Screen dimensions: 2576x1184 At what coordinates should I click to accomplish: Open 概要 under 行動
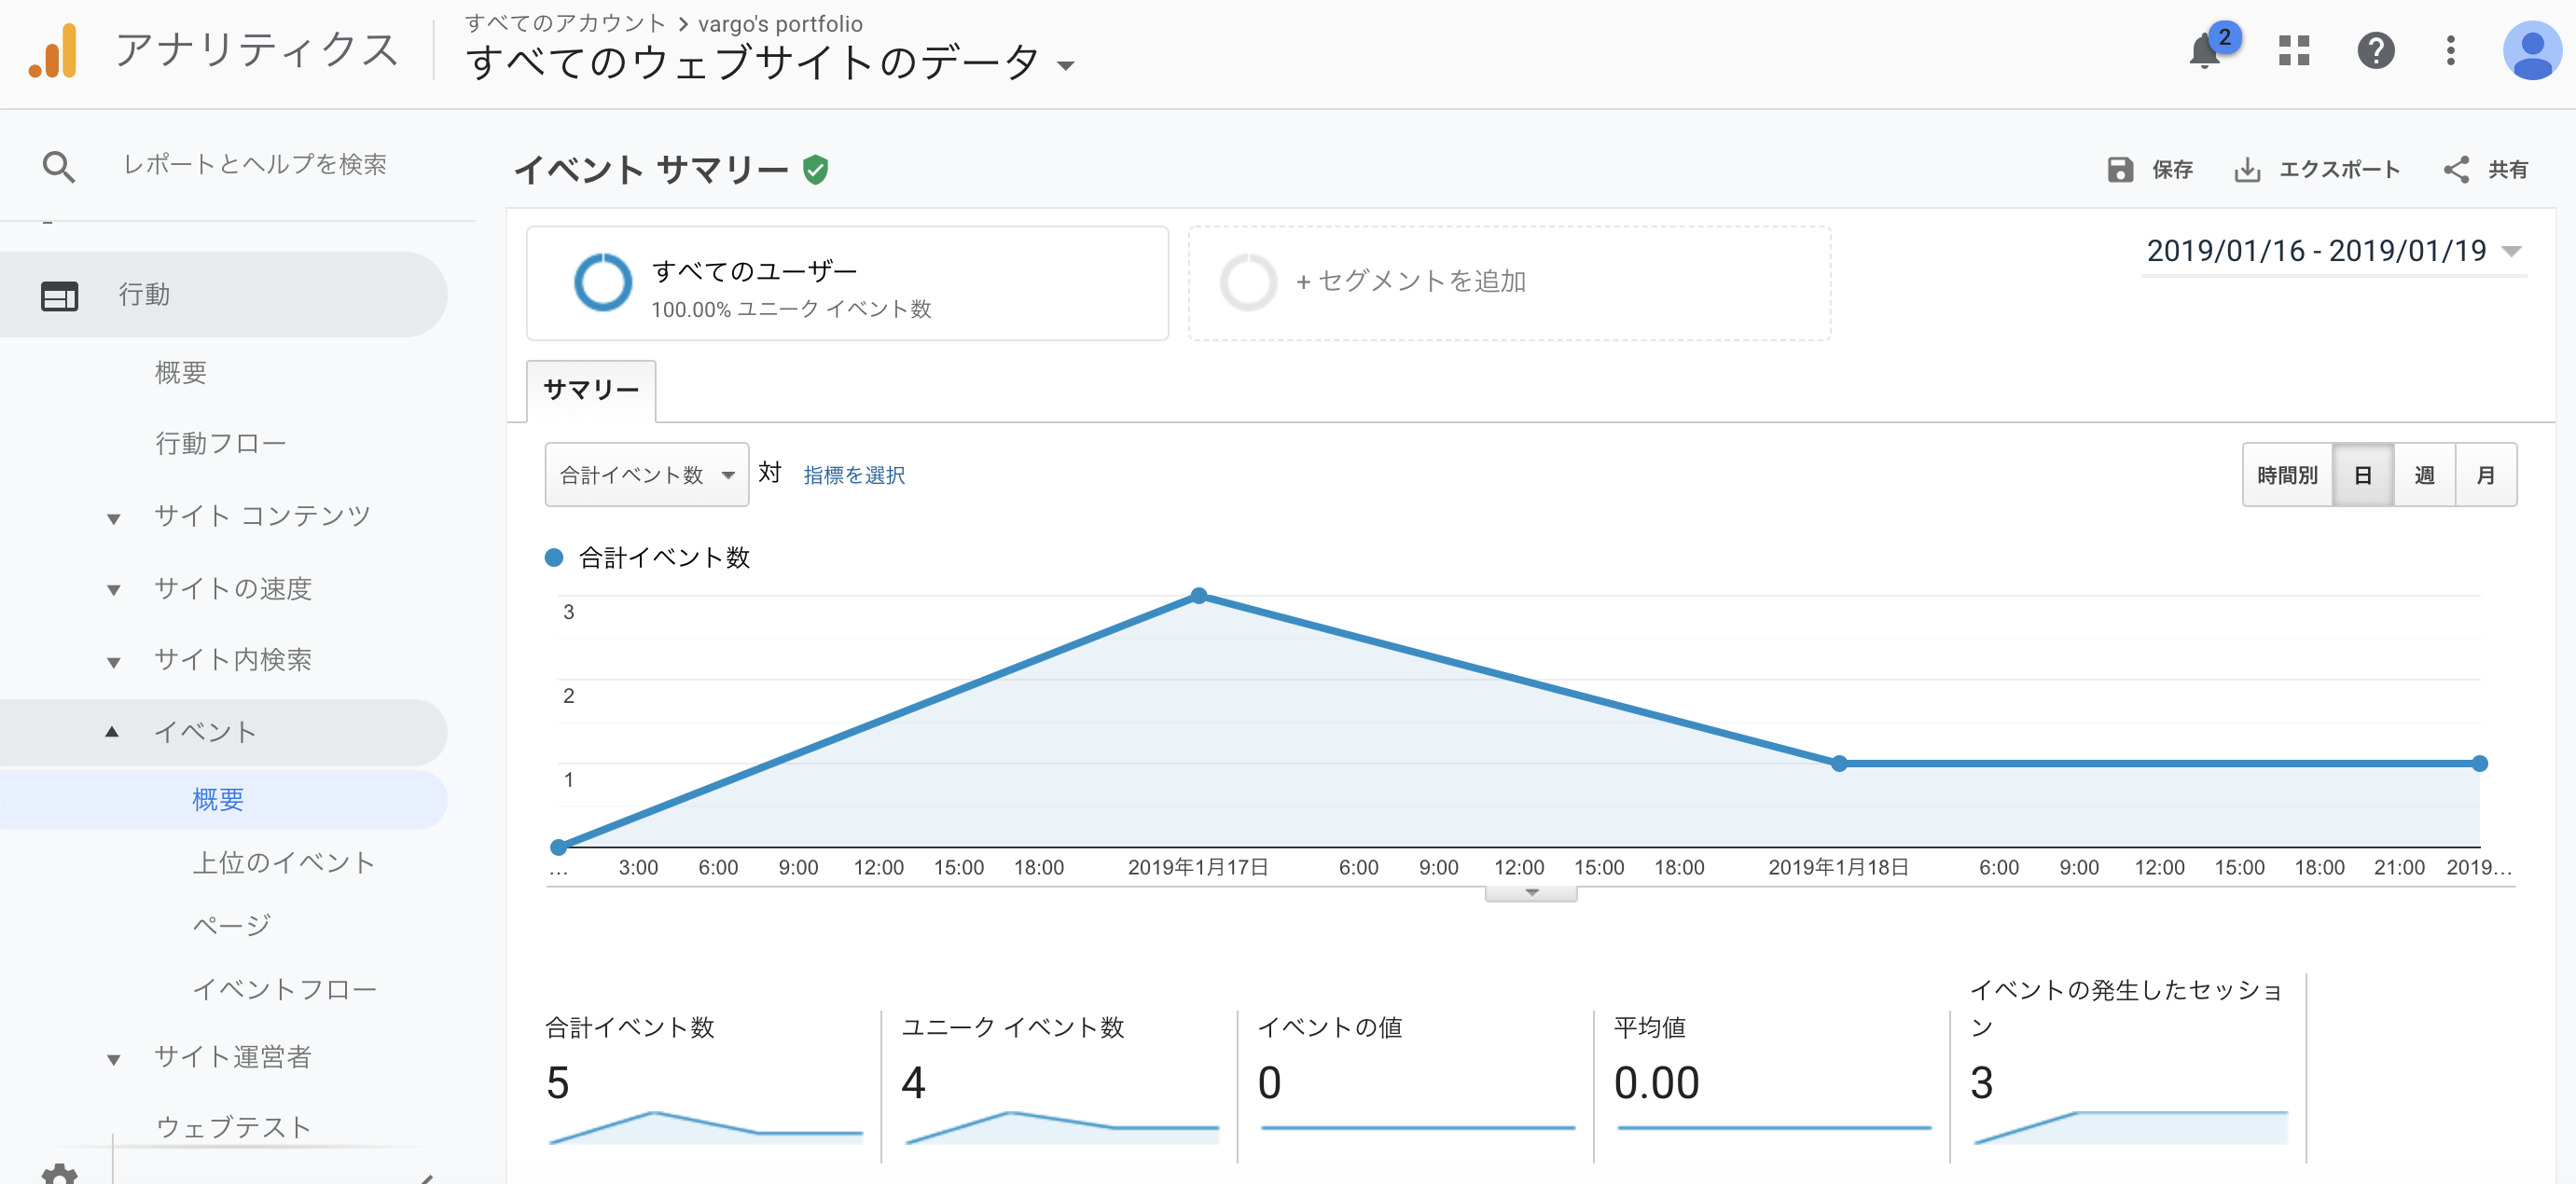click(181, 373)
